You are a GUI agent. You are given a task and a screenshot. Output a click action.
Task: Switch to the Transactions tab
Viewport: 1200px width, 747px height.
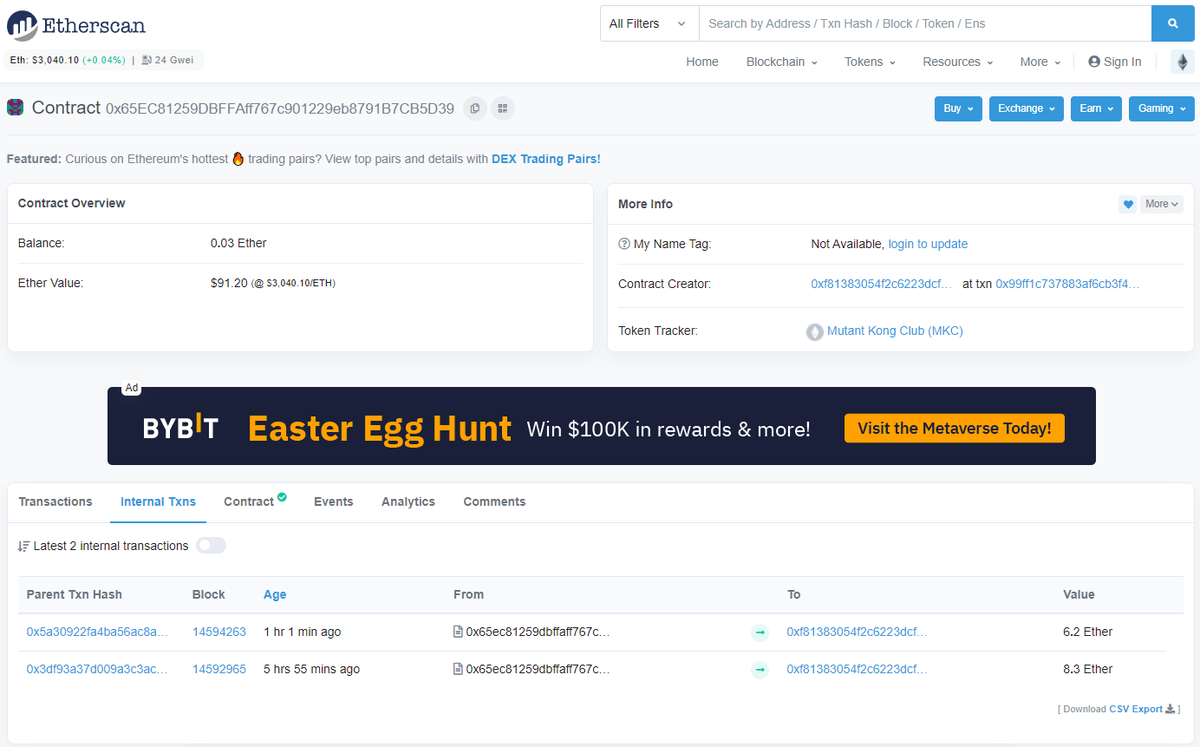(55, 502)
